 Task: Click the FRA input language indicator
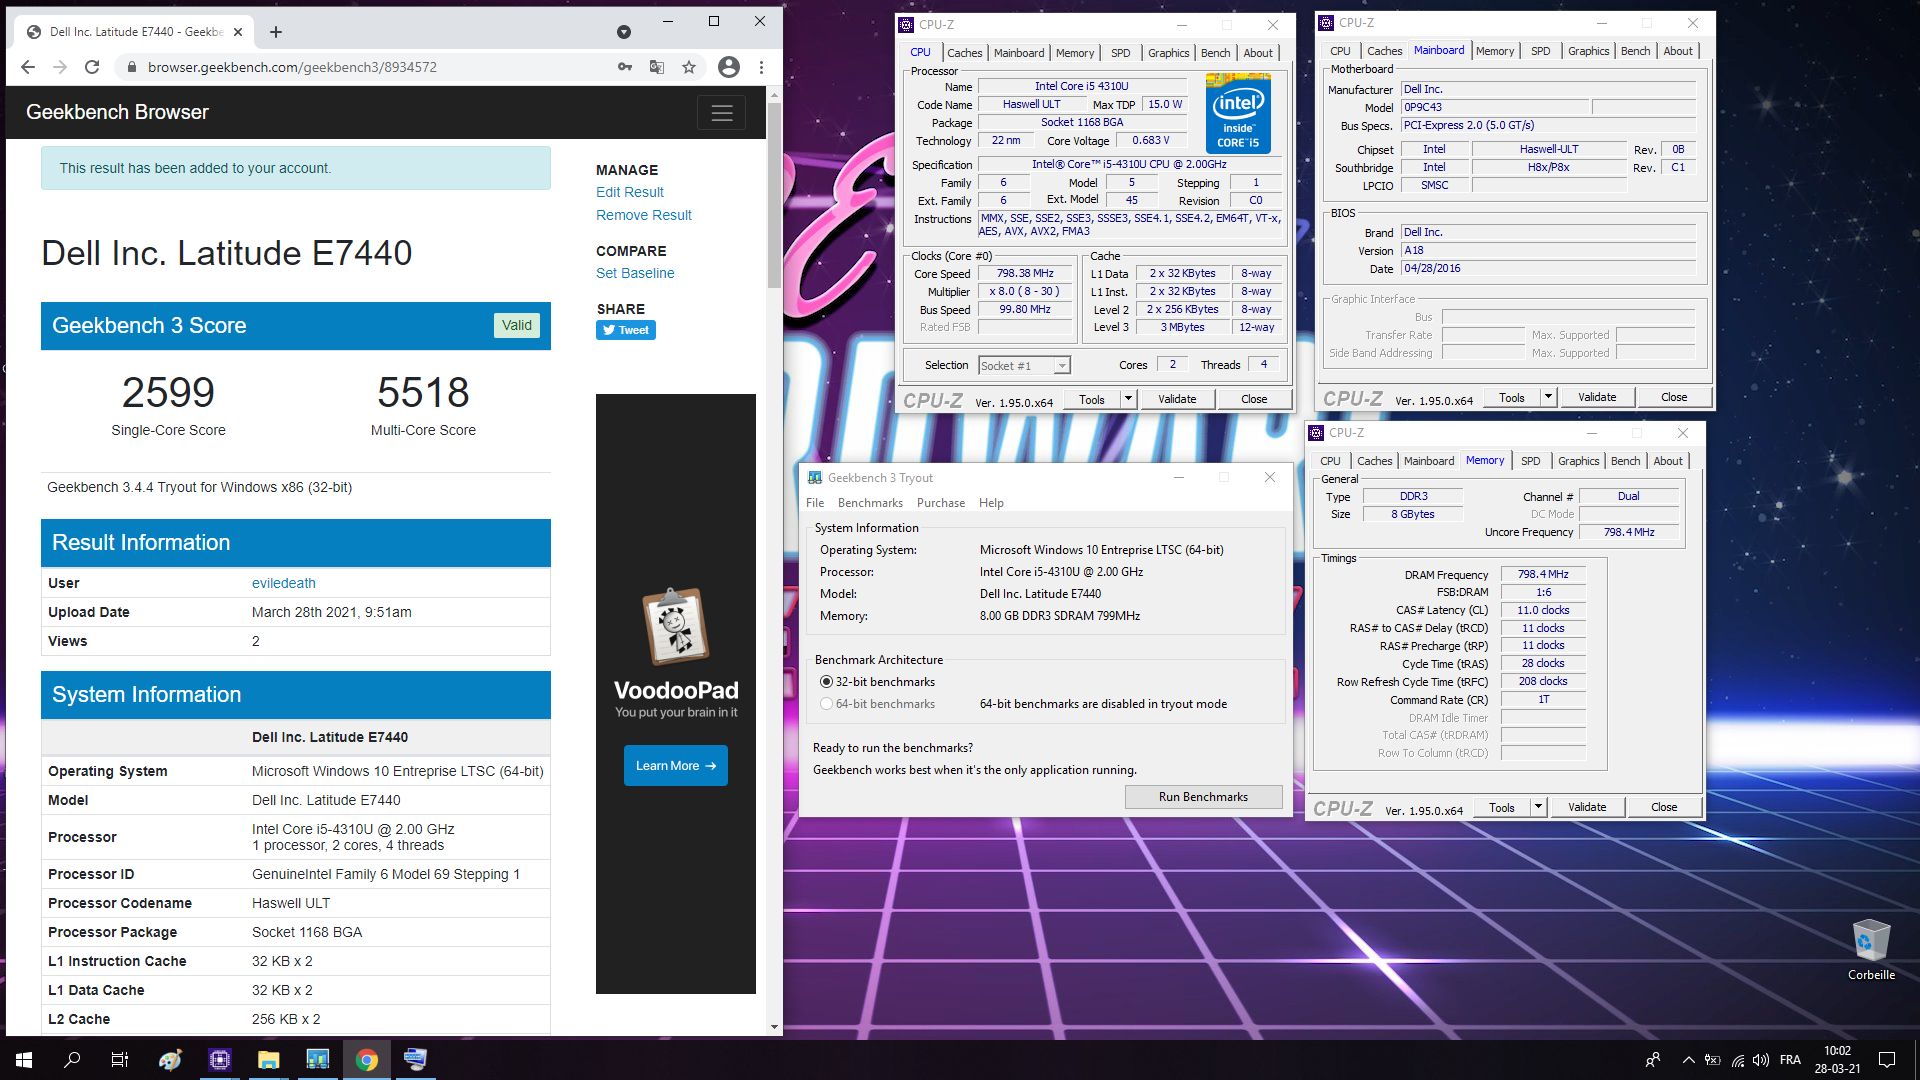coord(1790,1060)
